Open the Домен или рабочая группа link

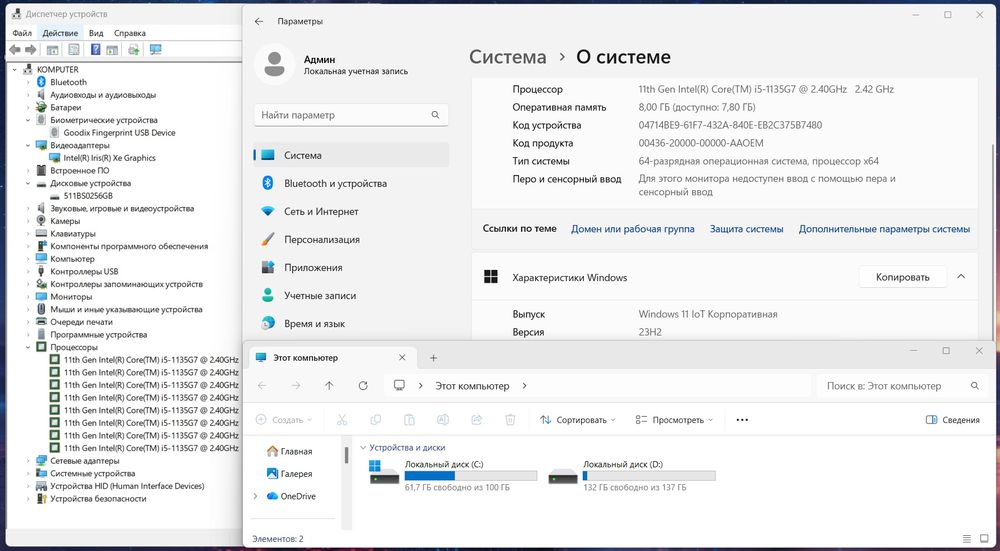pyautogui.click(x=633, y=229)
